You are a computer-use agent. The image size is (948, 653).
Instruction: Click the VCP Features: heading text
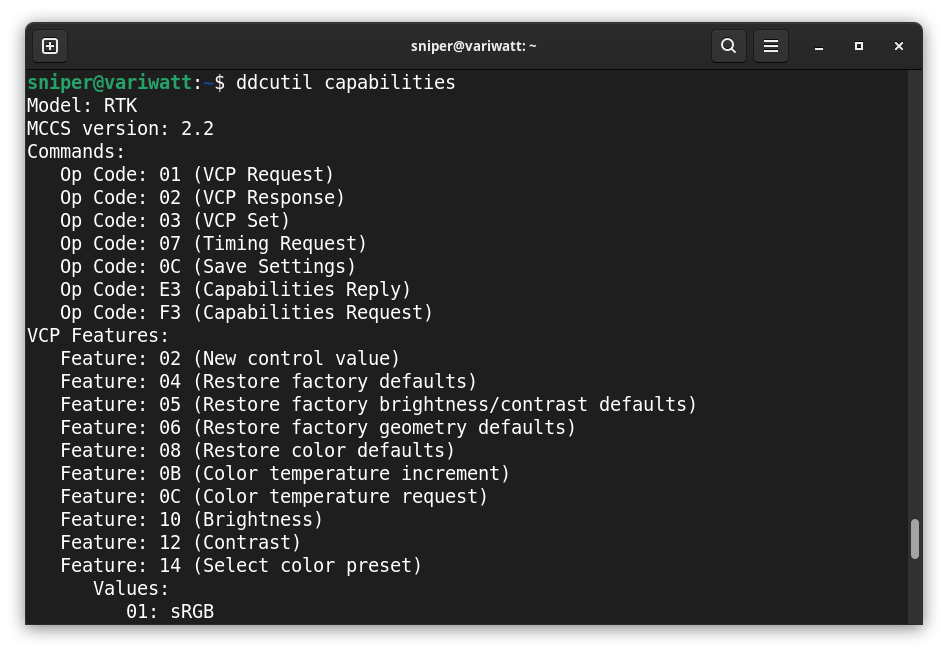98,336
